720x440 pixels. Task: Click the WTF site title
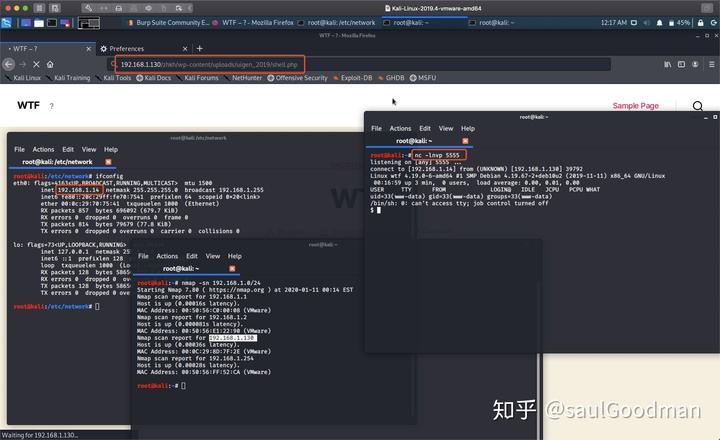[28, 106]
